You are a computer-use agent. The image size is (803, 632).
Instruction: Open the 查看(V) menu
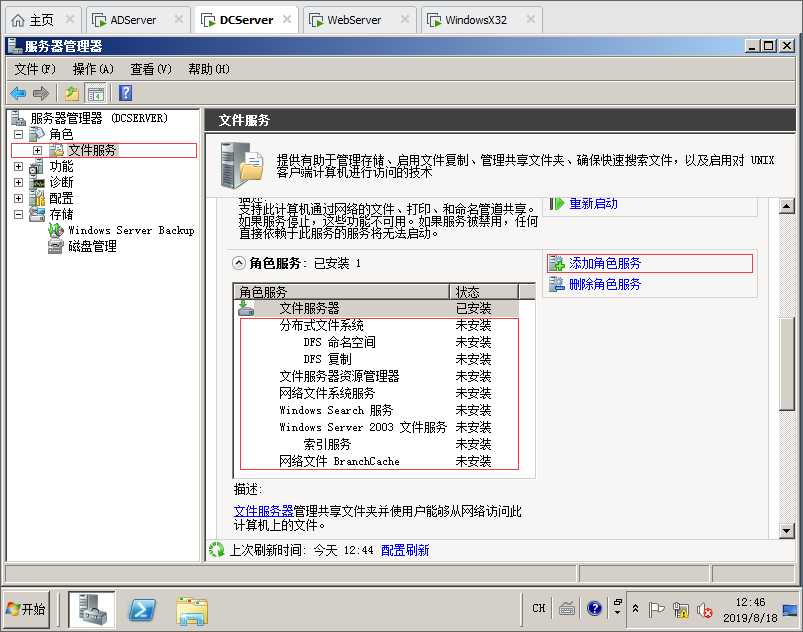pos(151,69)
